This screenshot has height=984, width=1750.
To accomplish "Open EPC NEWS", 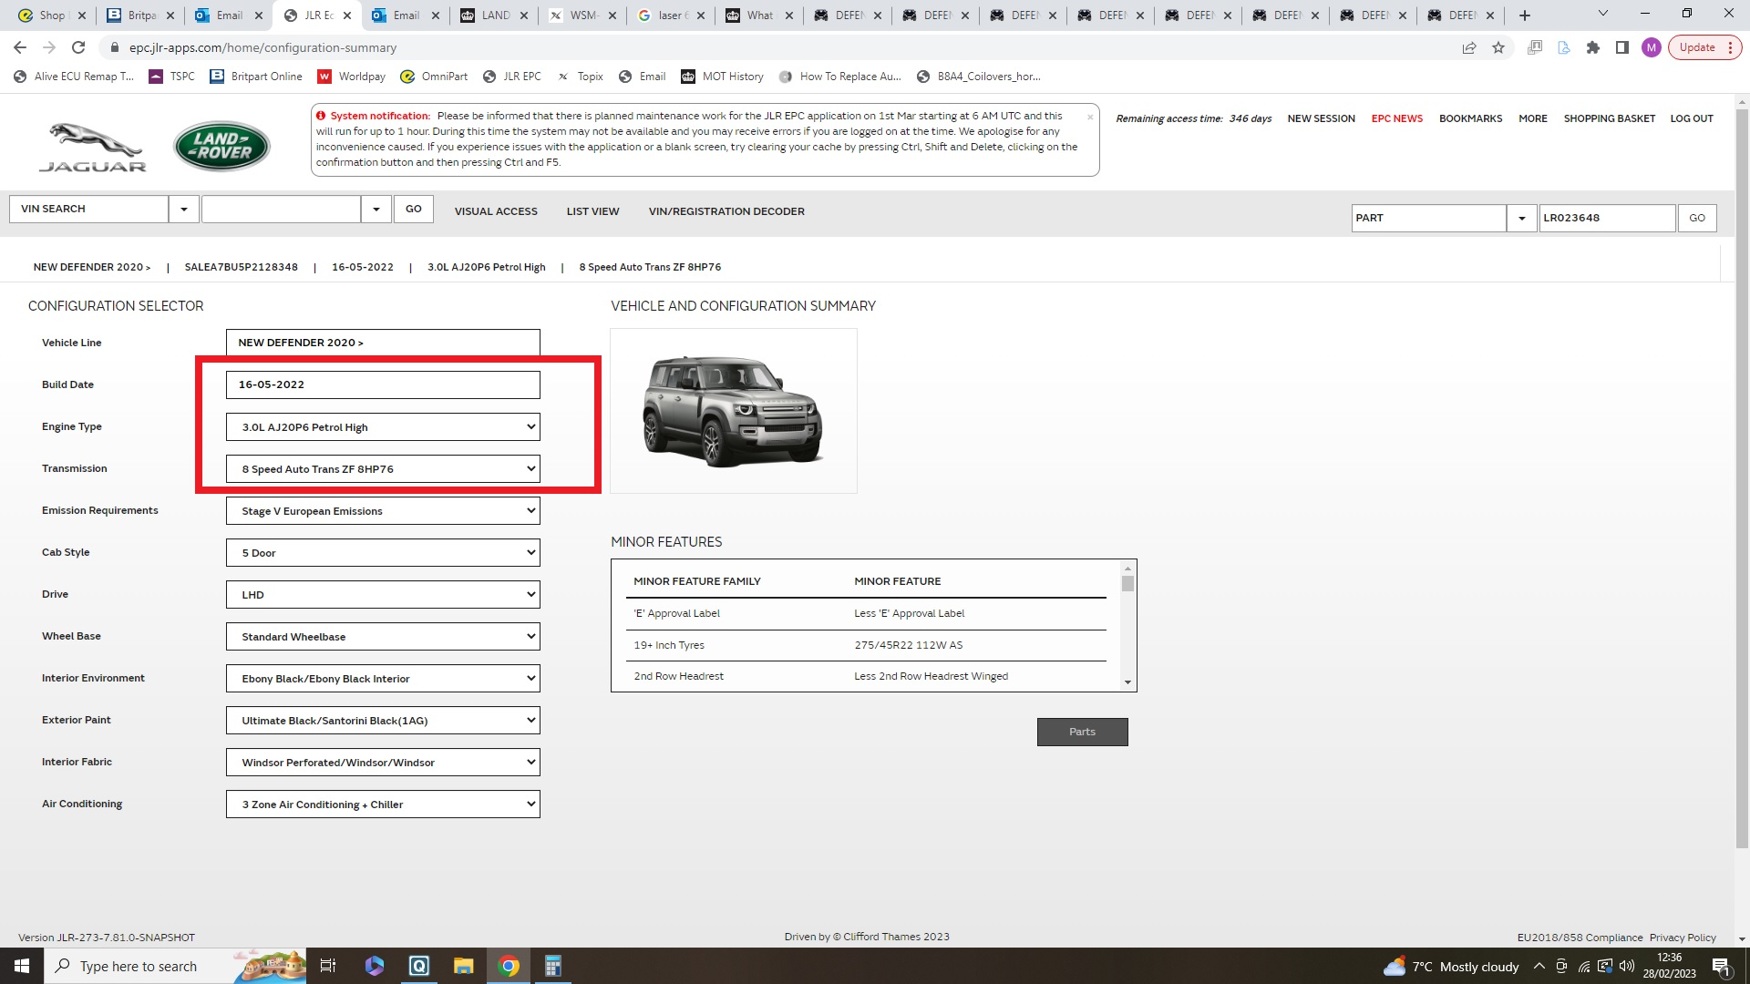I will pos(1397,119).
